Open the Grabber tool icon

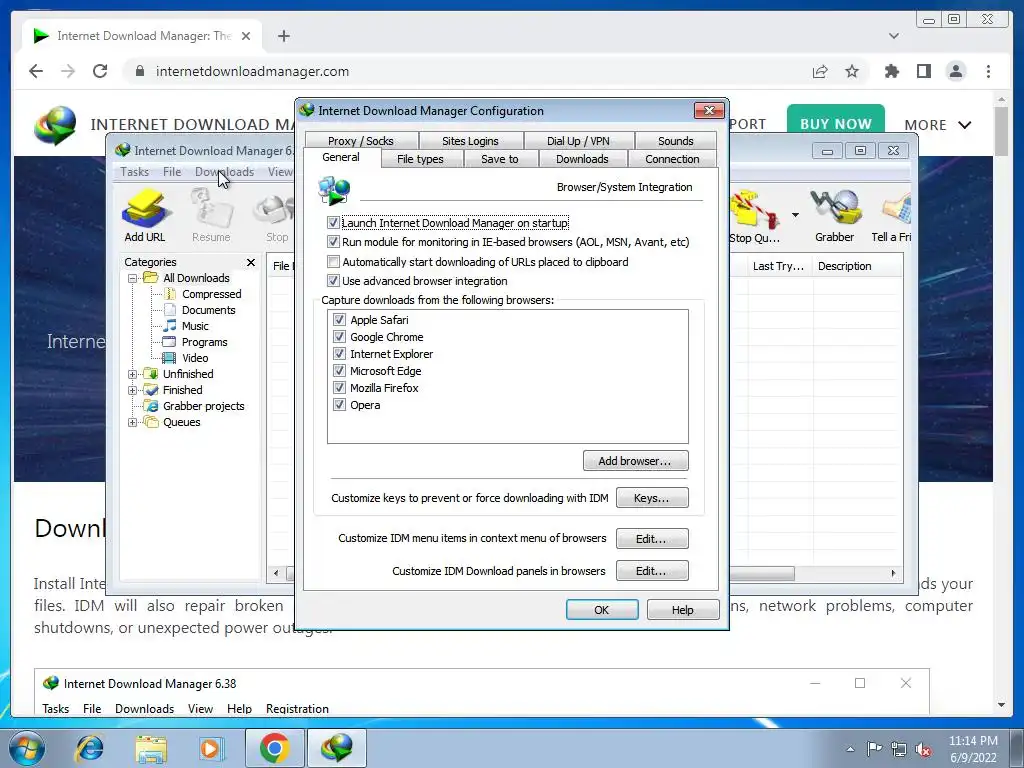[835, 216]
